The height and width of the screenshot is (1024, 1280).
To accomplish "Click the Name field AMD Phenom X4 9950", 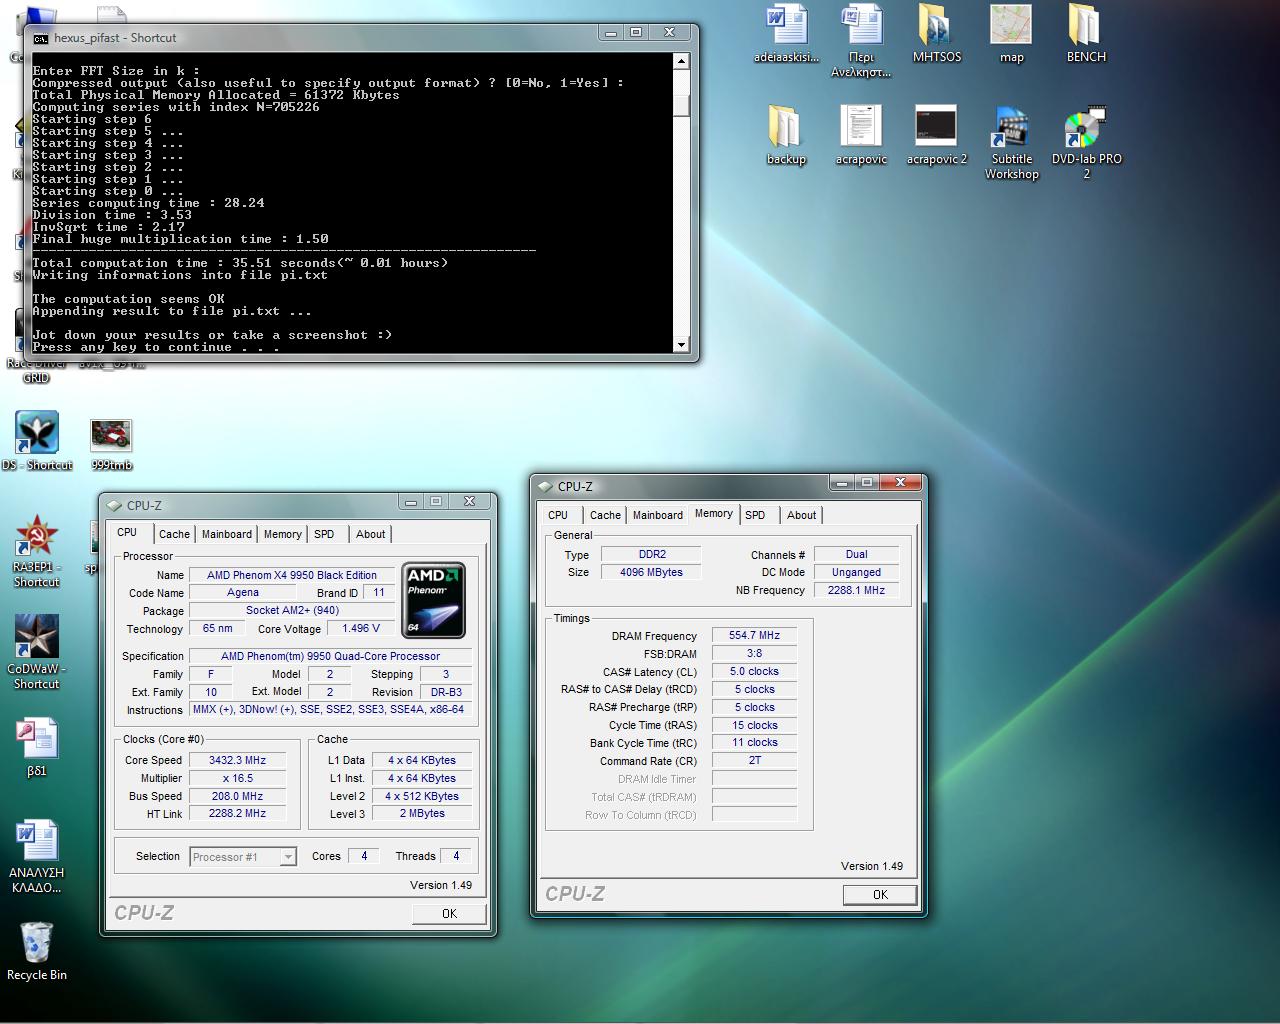I will (x=292, y=575).
